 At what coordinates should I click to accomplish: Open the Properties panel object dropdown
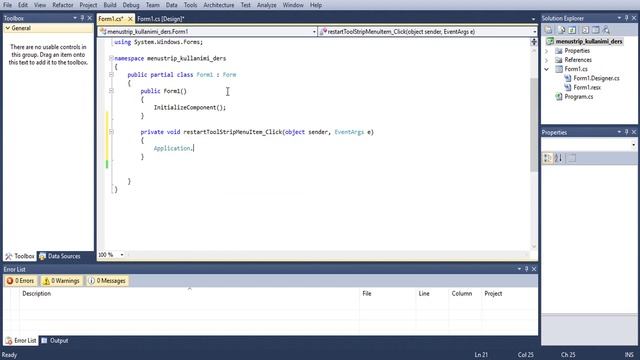click(633, 145)
